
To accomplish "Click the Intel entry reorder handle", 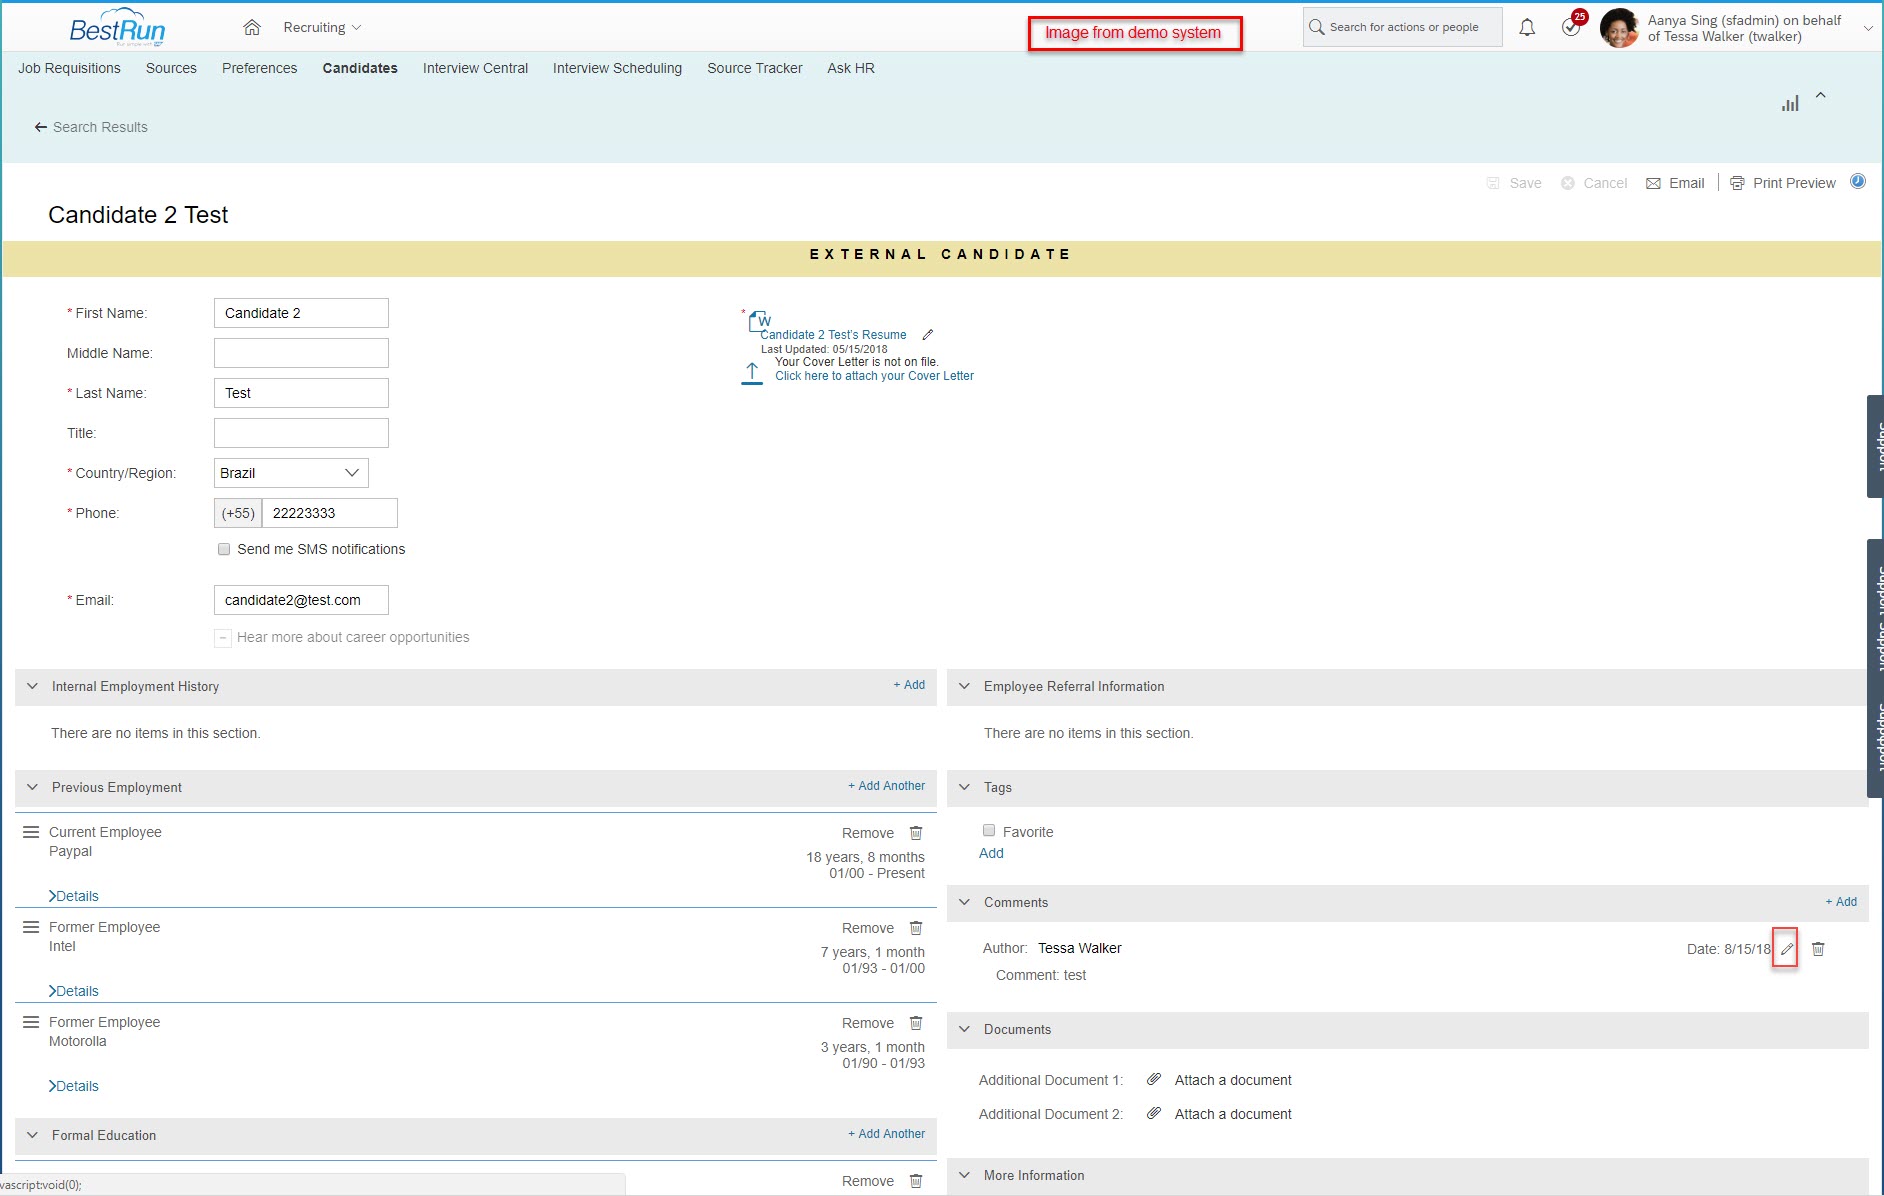I will [x=31, y=927].
